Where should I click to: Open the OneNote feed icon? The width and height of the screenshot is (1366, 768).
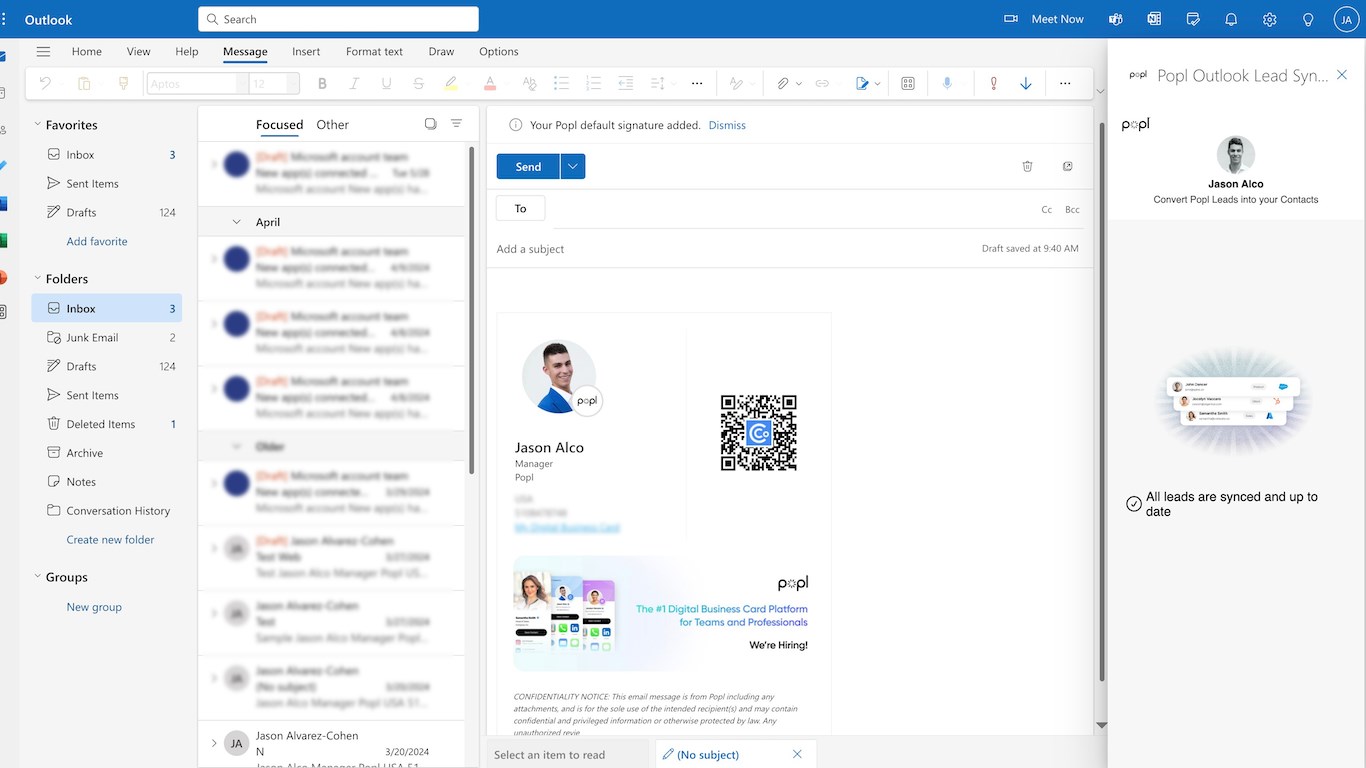tap(1154, 19)
